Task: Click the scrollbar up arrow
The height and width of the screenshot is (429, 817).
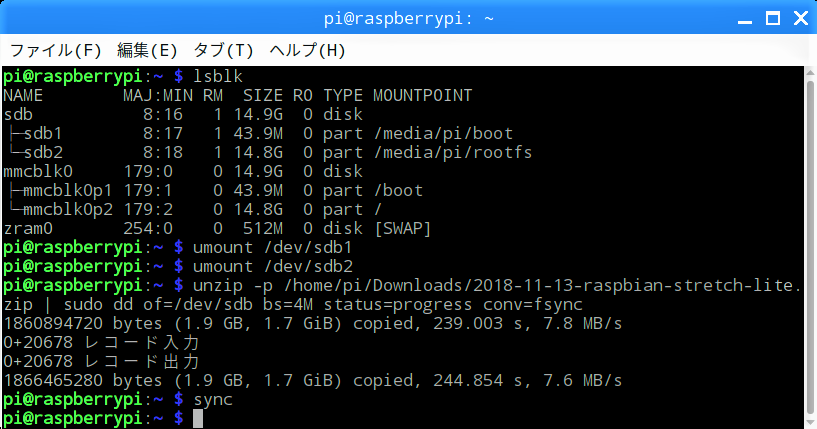Action: [x=810, y=72]
